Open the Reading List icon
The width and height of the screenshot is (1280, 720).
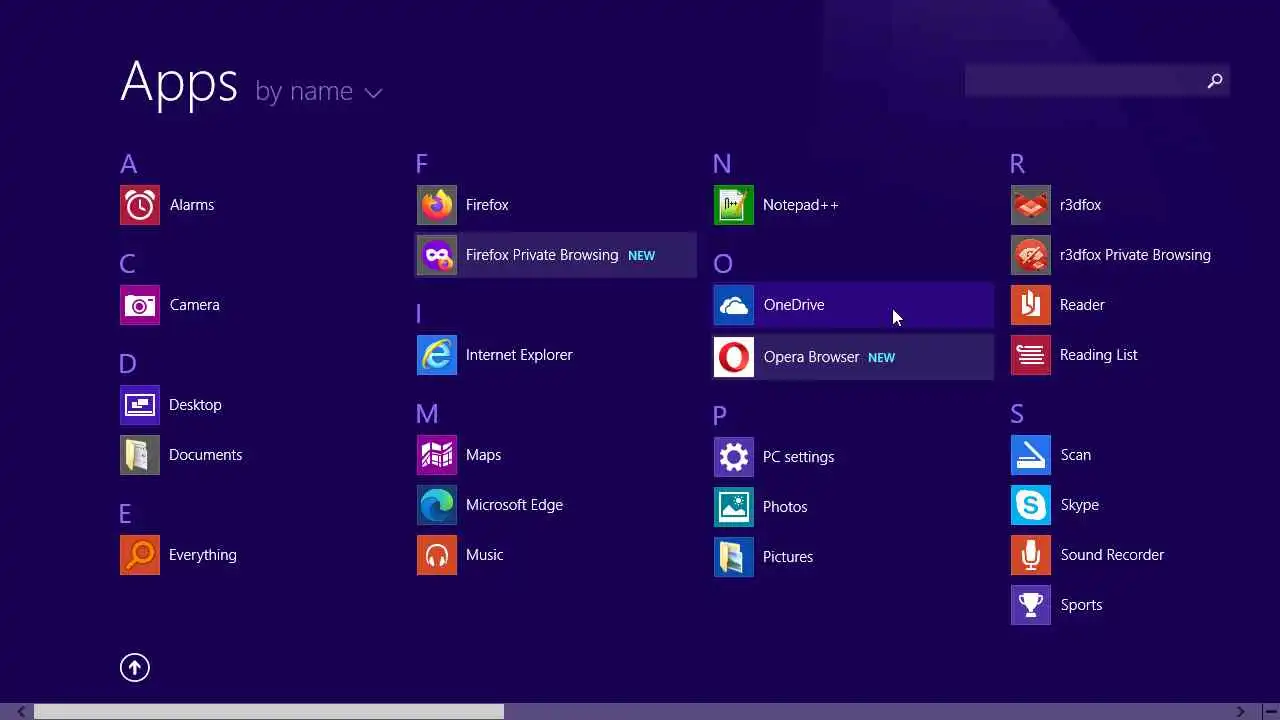coord(1031,355)
